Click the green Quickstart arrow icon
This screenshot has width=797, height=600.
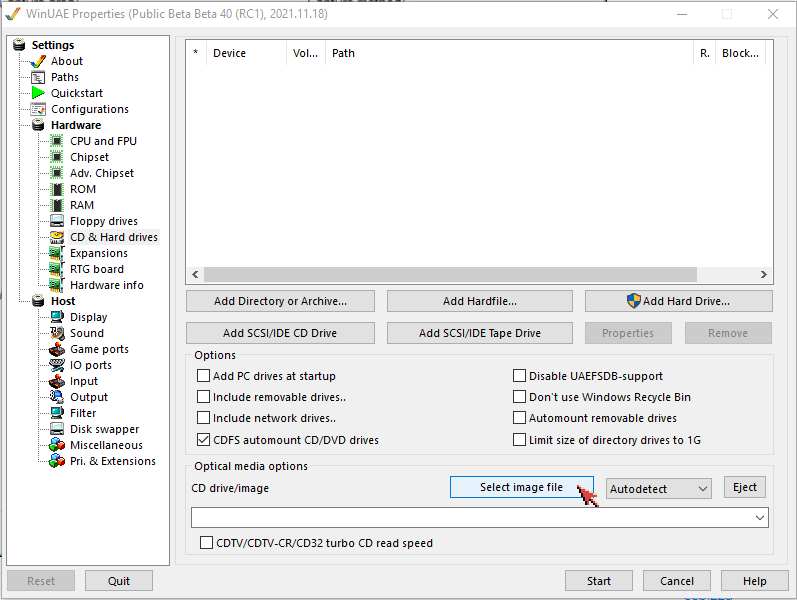click(x=38, y=93)
